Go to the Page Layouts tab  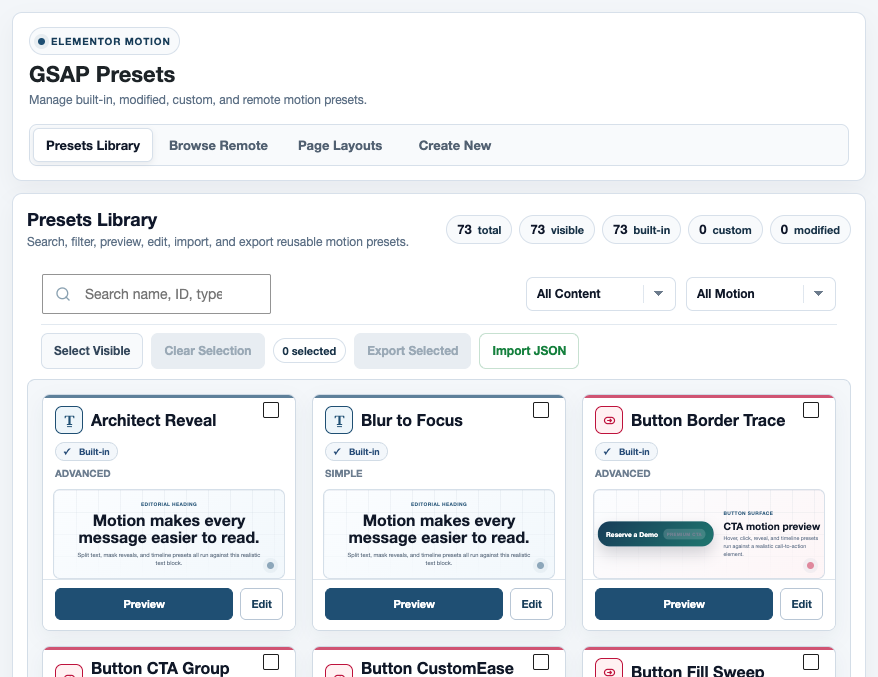click(340, 146)
